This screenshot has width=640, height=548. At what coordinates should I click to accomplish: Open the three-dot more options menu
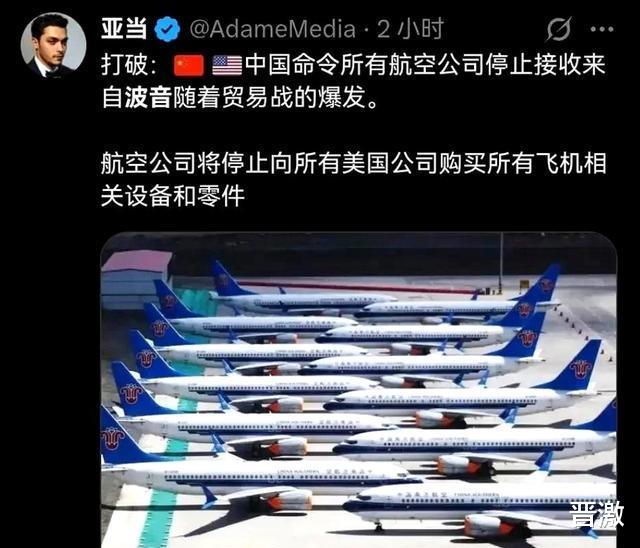click(602, 29)
